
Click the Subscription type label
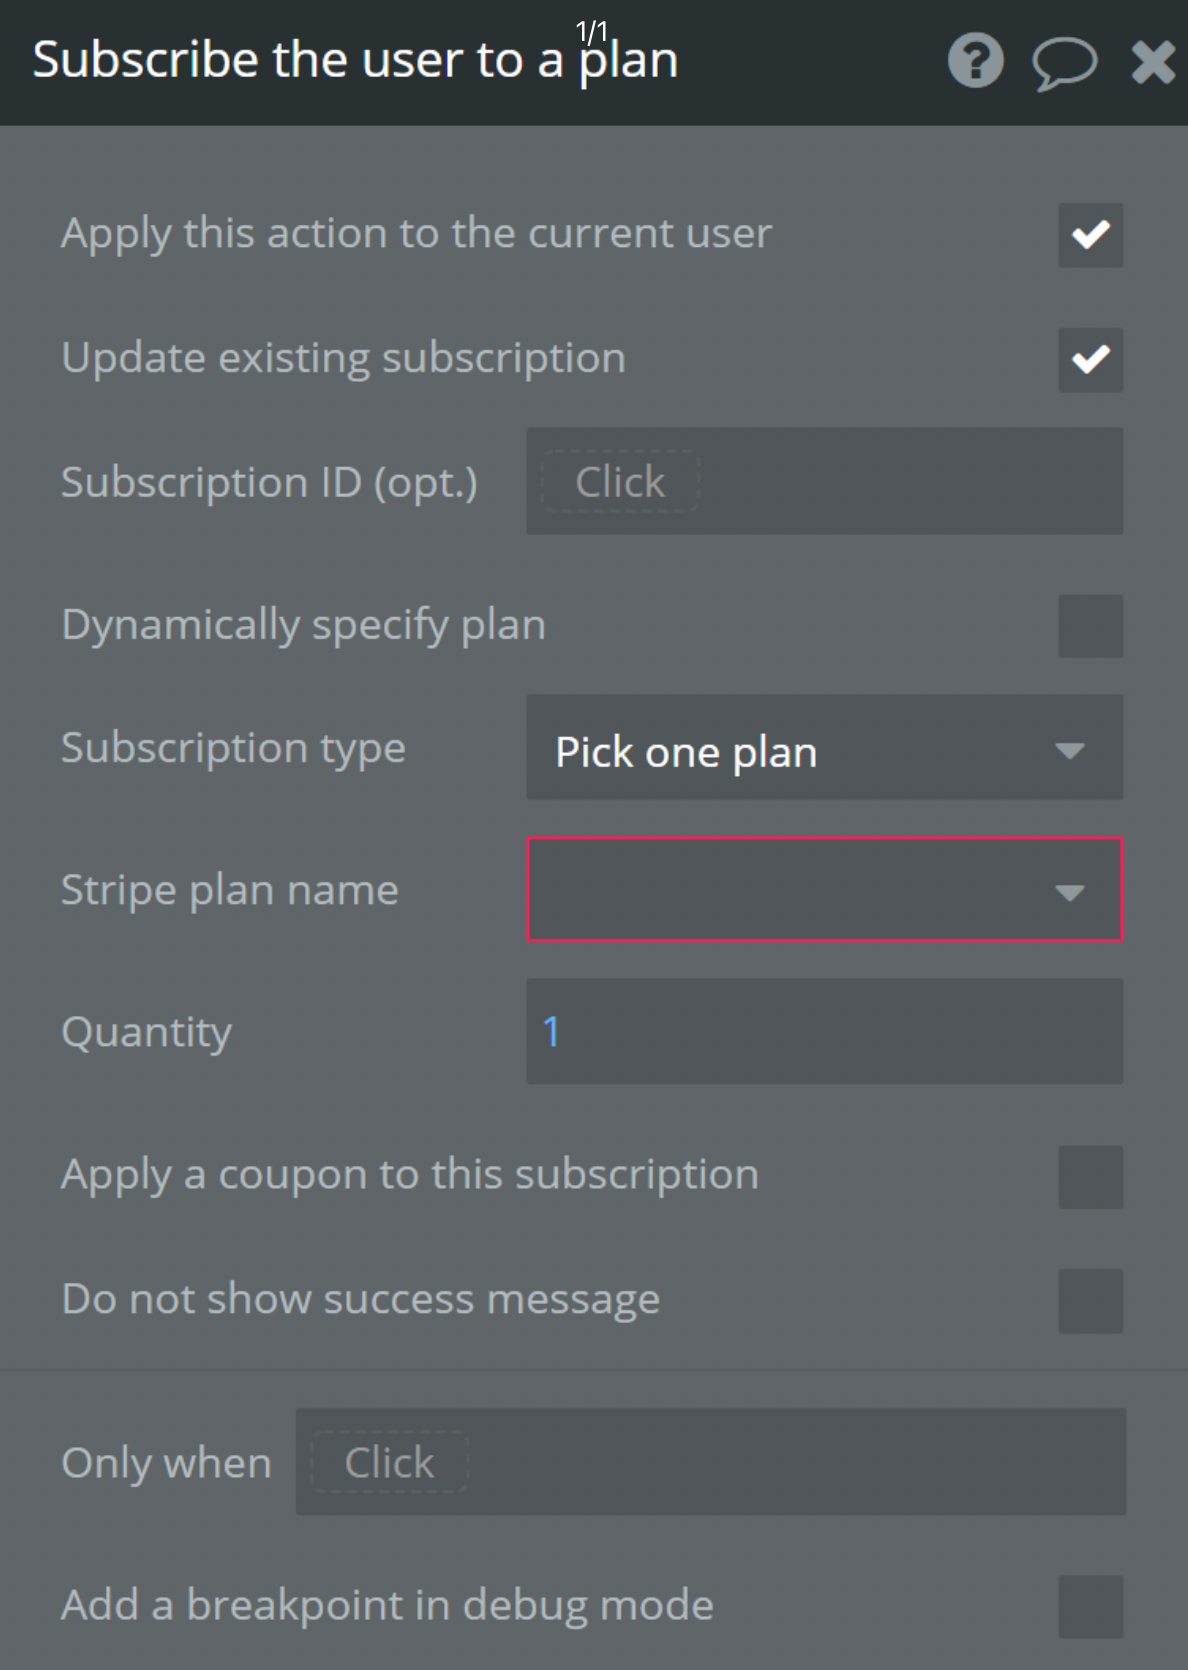pyautogui.click(x=233, y=748)
